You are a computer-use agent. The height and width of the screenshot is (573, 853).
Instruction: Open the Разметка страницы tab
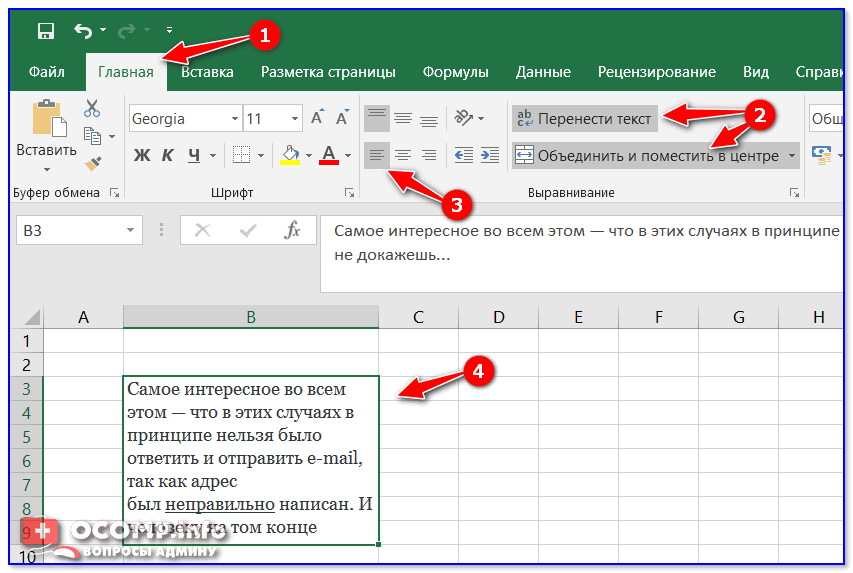pyautogui.click(x=328, y=72)
